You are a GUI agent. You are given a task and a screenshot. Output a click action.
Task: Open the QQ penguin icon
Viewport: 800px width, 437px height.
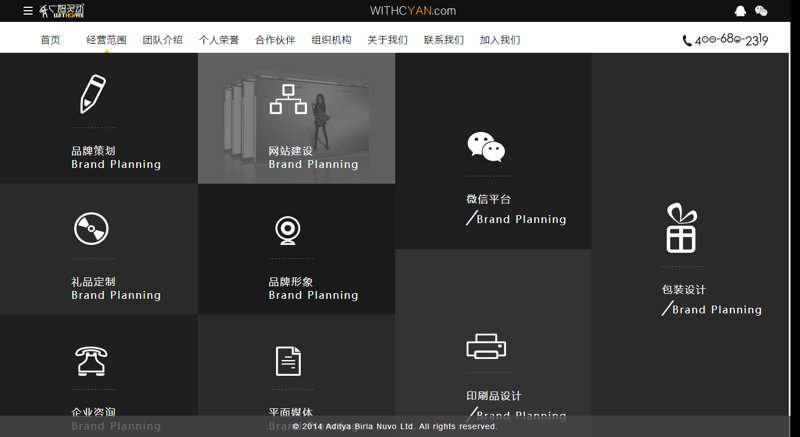coord(740,11)
